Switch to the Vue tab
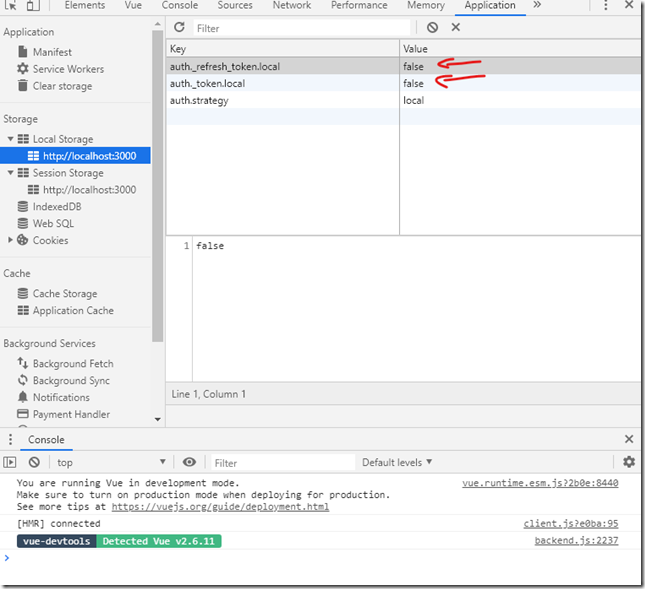The width and height of the screenshot is (645, 589). click(133, 5)
